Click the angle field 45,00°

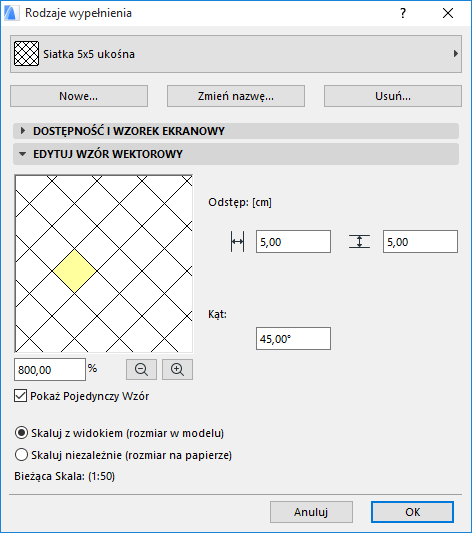click(x=293, y=339)
